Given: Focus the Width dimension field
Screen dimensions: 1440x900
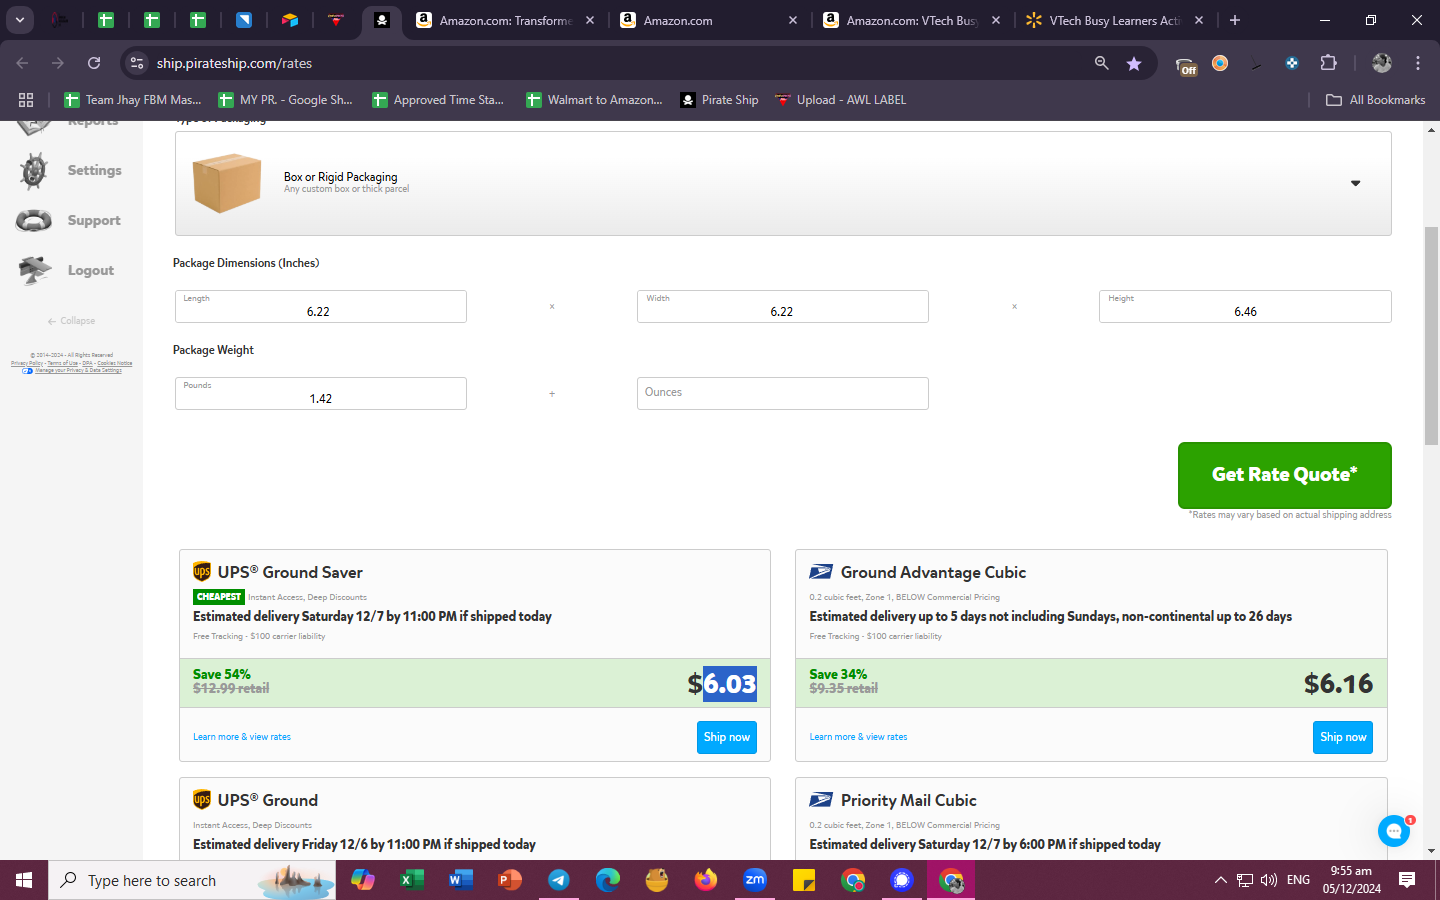Looking at the screenshot, I should [782, 306].
